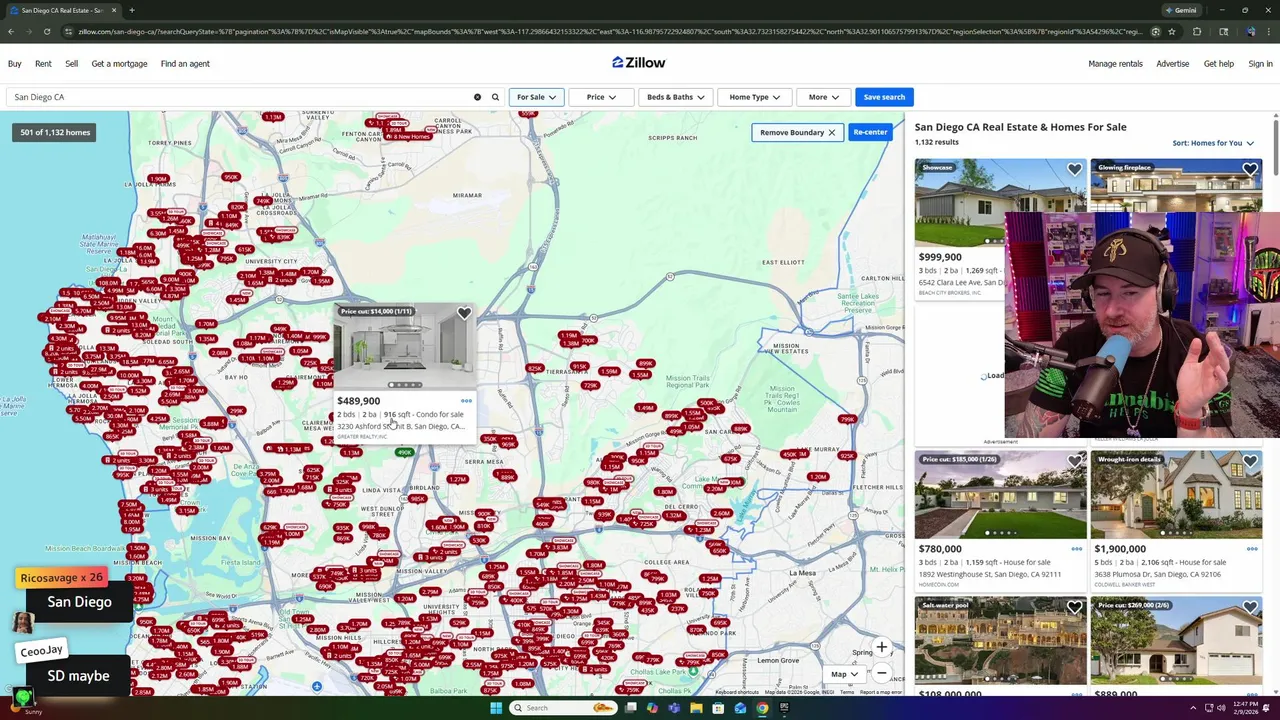Open more options on the $489,900 popup
Image resolution: width=1280 pixels, height=720 pixels.
[x=466, y=401]
